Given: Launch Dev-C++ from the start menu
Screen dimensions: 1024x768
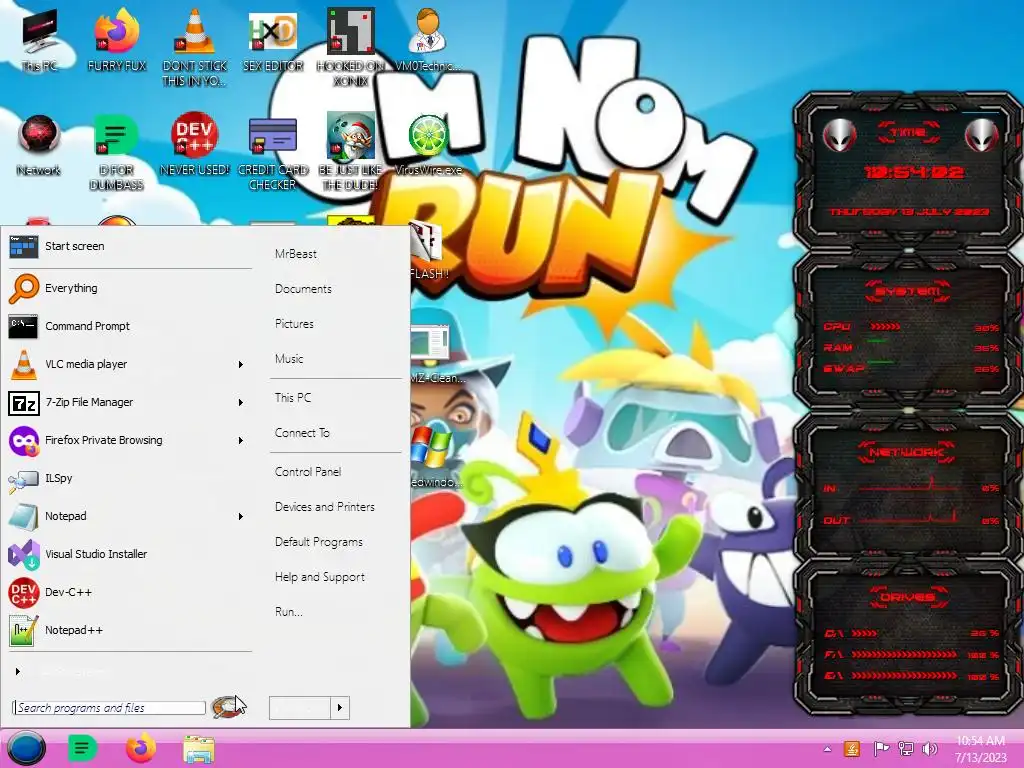Looking at the screenshot, I should point(129,592).
